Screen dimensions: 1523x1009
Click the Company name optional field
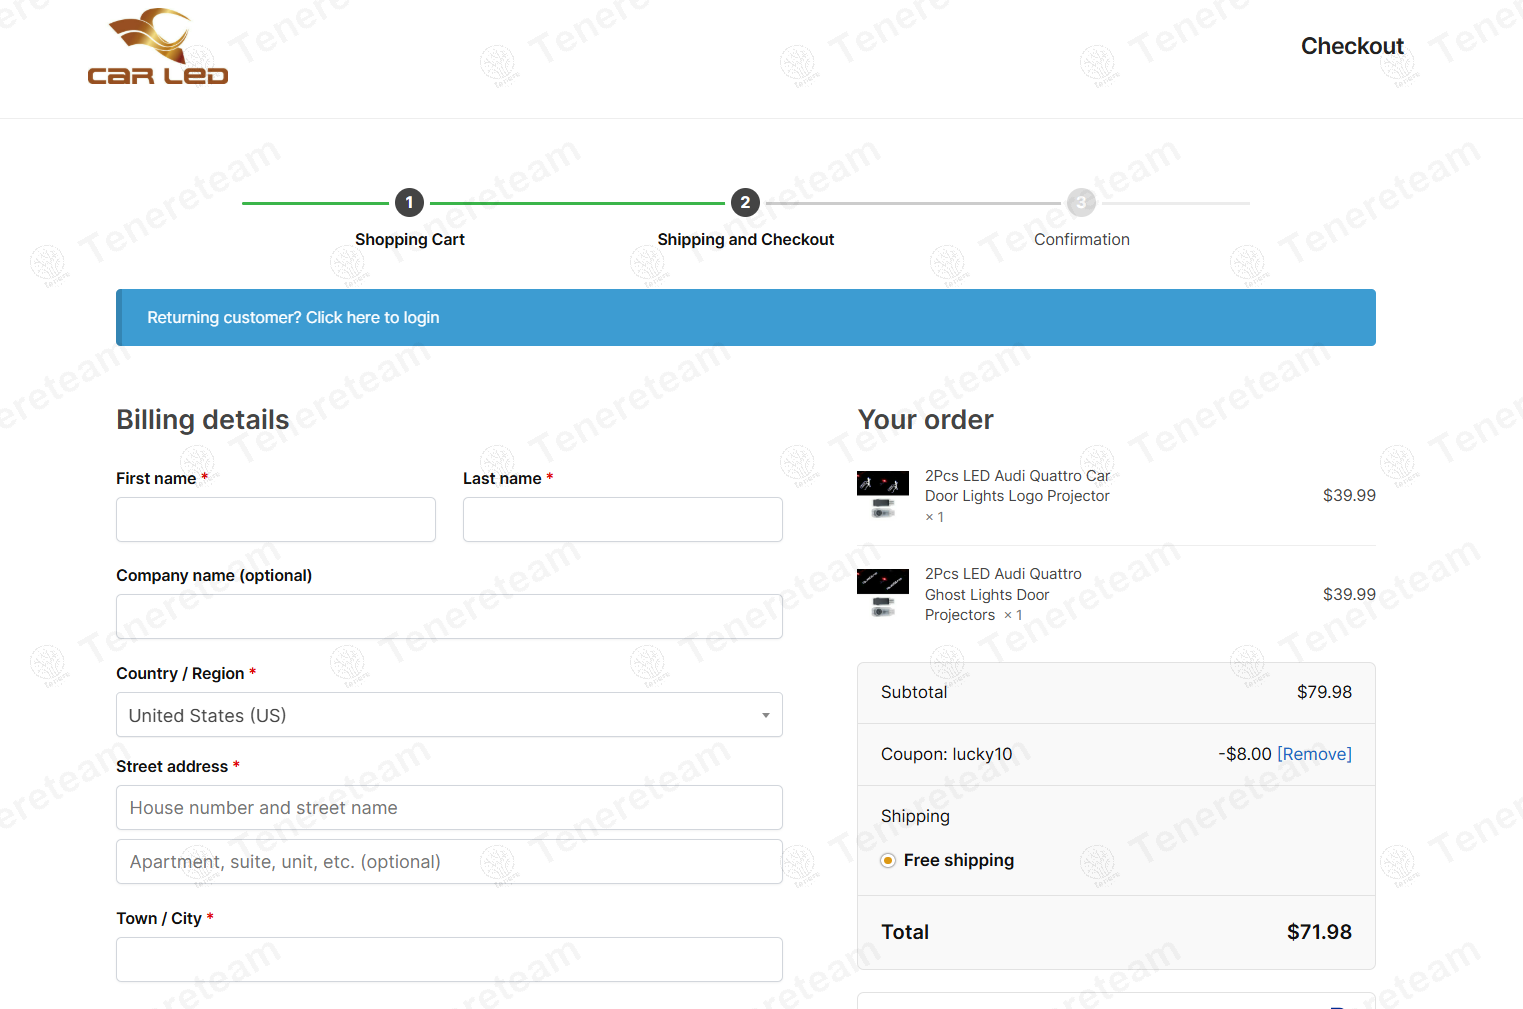(449, 617)
